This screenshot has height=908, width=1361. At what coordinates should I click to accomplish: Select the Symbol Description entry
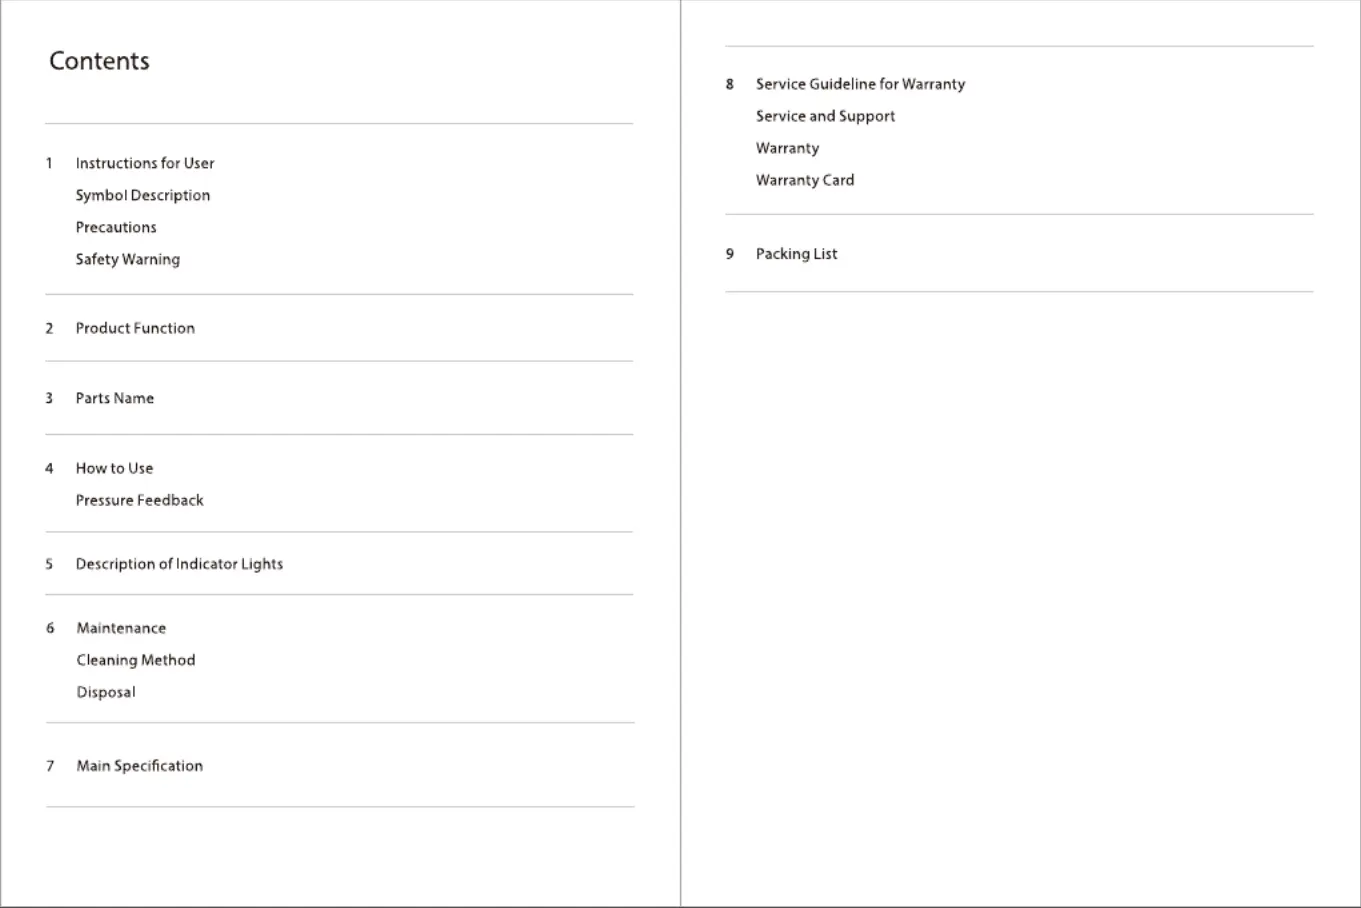pos(143,195)
